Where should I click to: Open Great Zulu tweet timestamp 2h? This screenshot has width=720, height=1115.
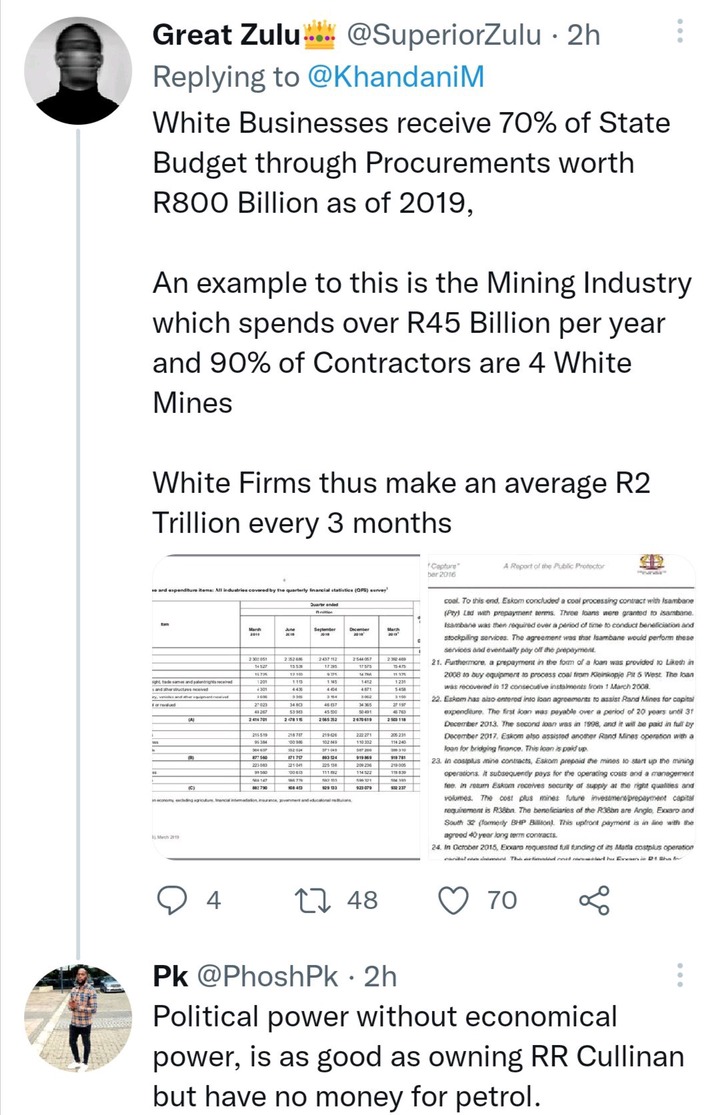click(584, 34)
